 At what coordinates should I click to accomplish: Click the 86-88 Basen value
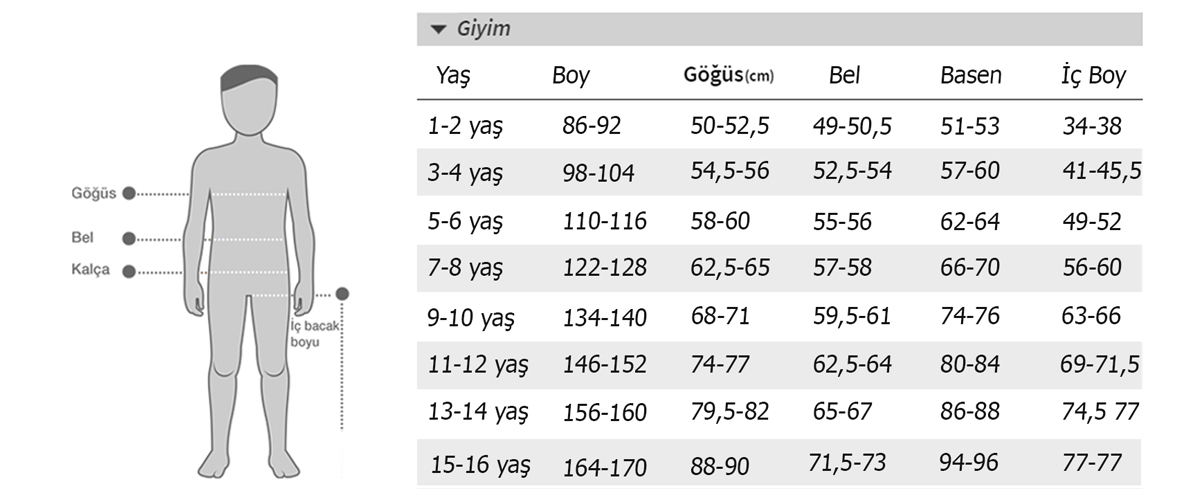click(x=970, y=411)
